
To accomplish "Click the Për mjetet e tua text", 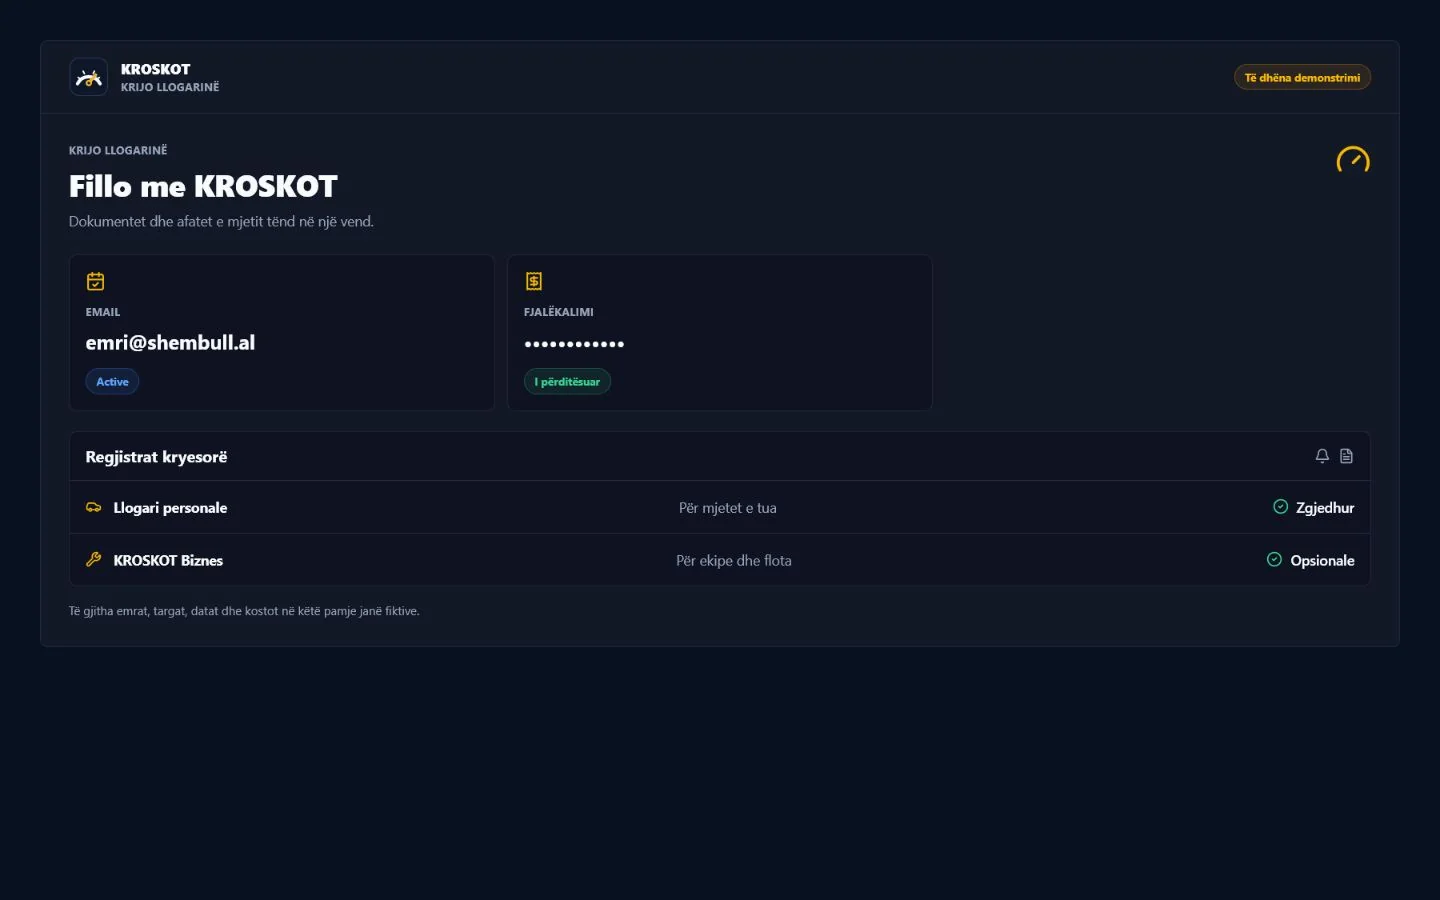I will [x=728, y=508].
